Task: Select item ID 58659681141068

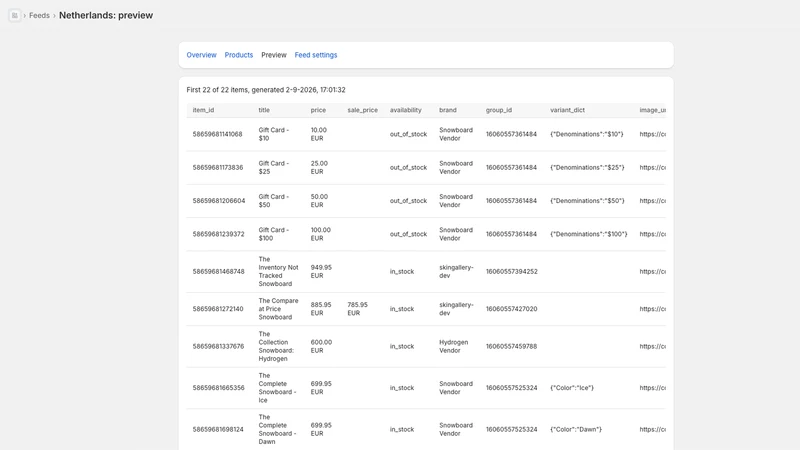Action: pyautogui.click(x=217, y=134)
